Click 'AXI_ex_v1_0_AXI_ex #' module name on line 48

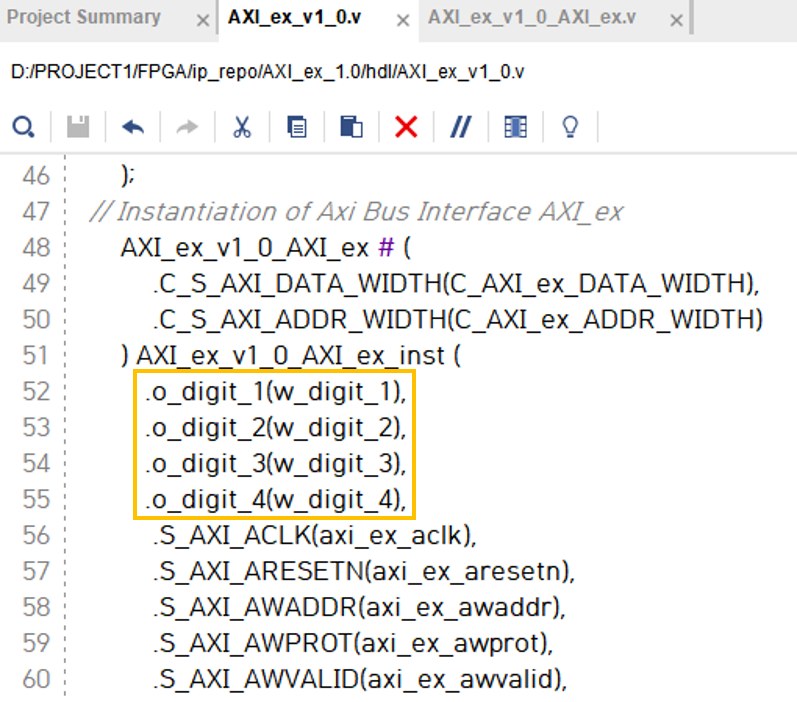(257, 248)
